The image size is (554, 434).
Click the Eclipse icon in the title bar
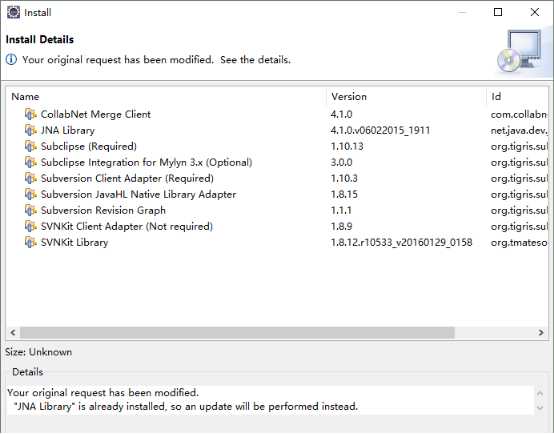pos(13,12)
